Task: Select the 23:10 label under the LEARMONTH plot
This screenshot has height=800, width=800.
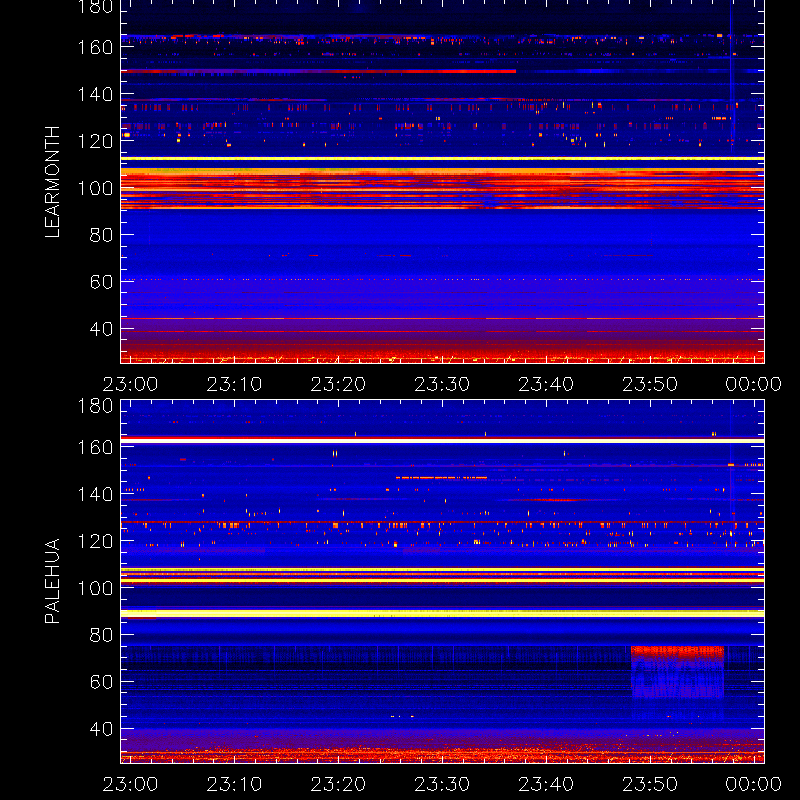Action: [234, 384]
